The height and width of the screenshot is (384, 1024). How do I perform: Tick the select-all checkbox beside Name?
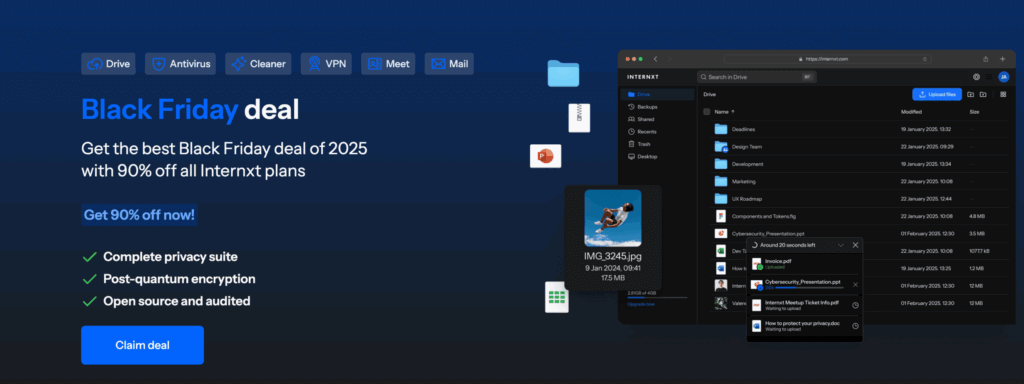pos(707,112)
